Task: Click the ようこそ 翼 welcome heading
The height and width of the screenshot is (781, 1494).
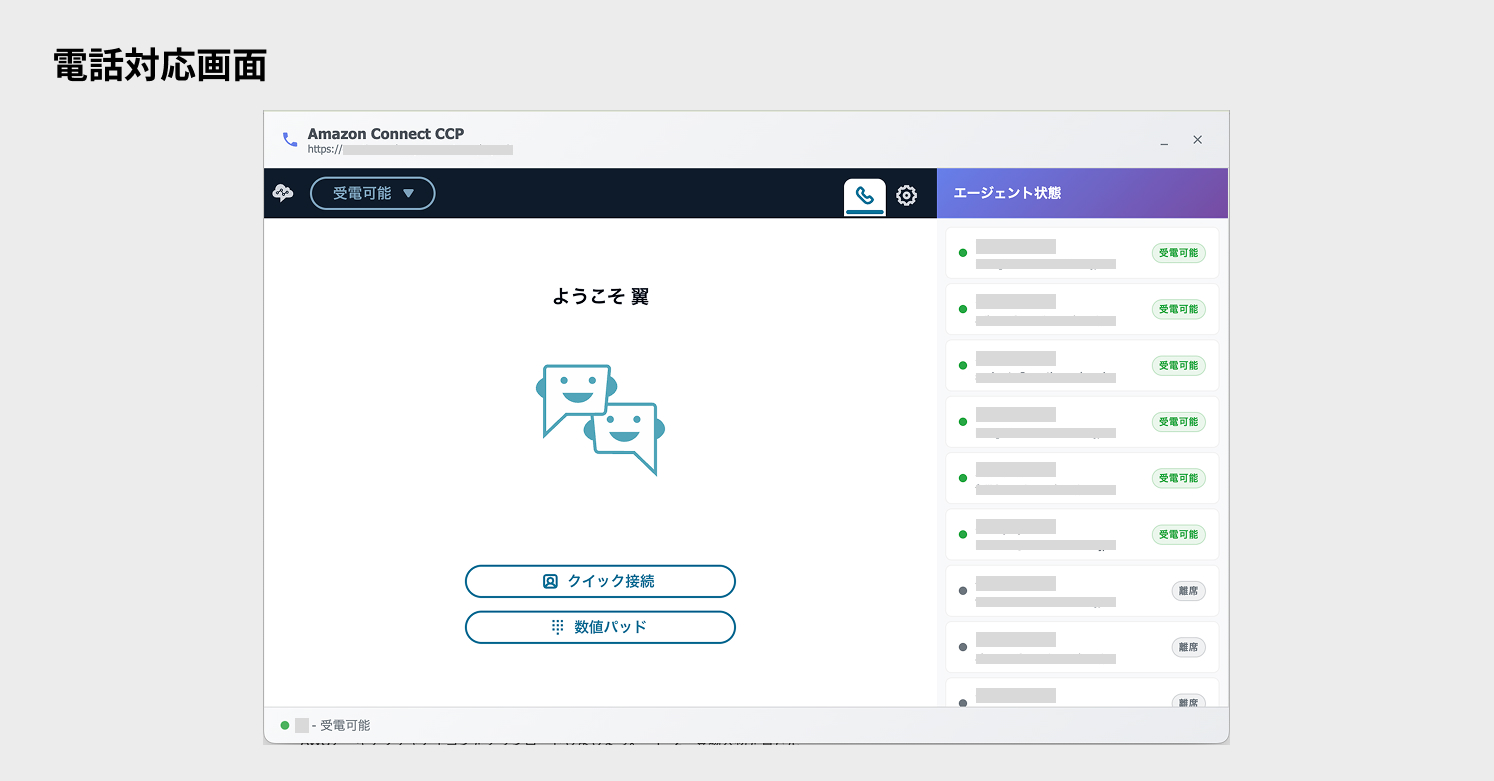Action: [600, 297]
